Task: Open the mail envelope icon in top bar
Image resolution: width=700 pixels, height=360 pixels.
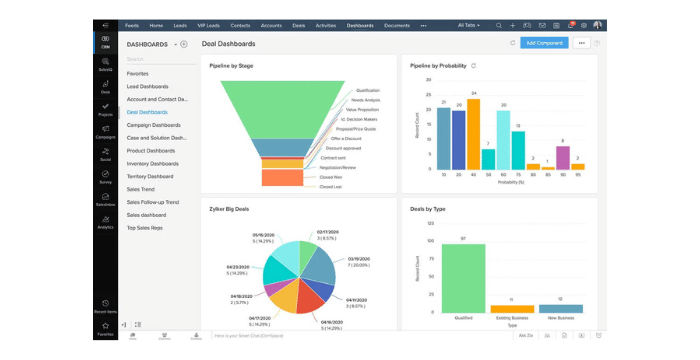Action: [542, 25]
